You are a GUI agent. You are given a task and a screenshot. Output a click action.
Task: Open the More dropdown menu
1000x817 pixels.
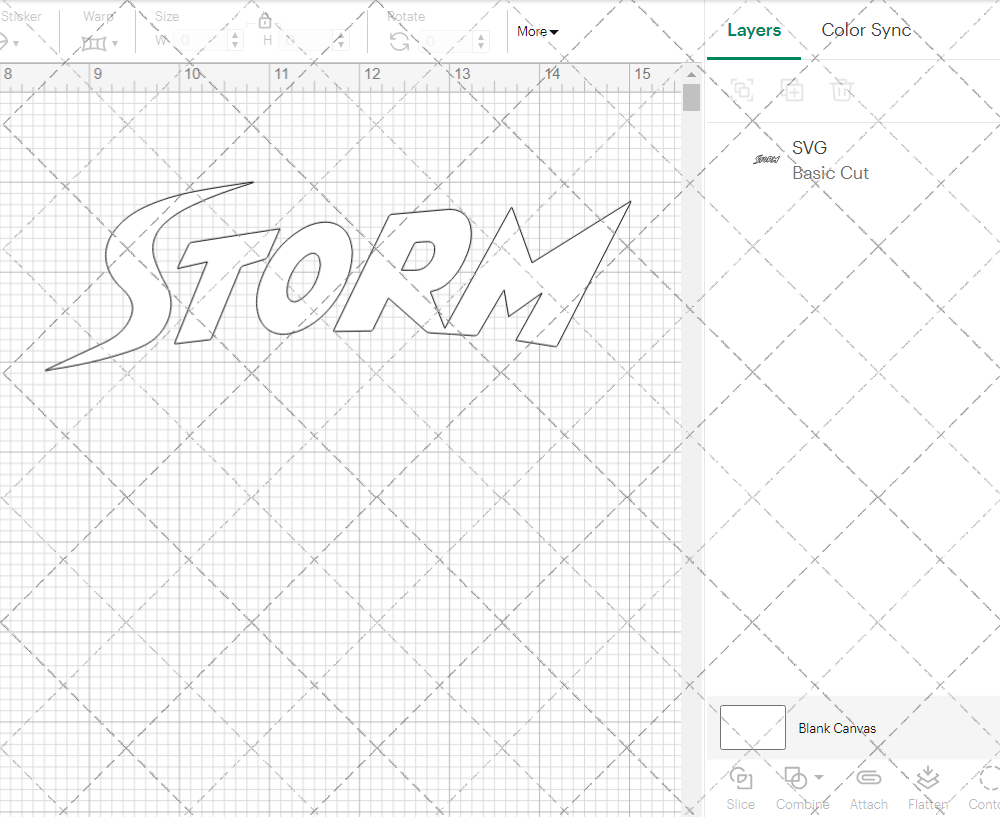pyautogui.click(x=537, y=31)
